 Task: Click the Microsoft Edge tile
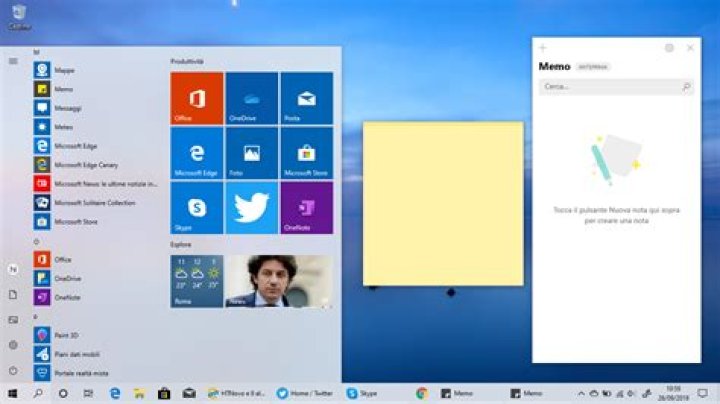197,153
